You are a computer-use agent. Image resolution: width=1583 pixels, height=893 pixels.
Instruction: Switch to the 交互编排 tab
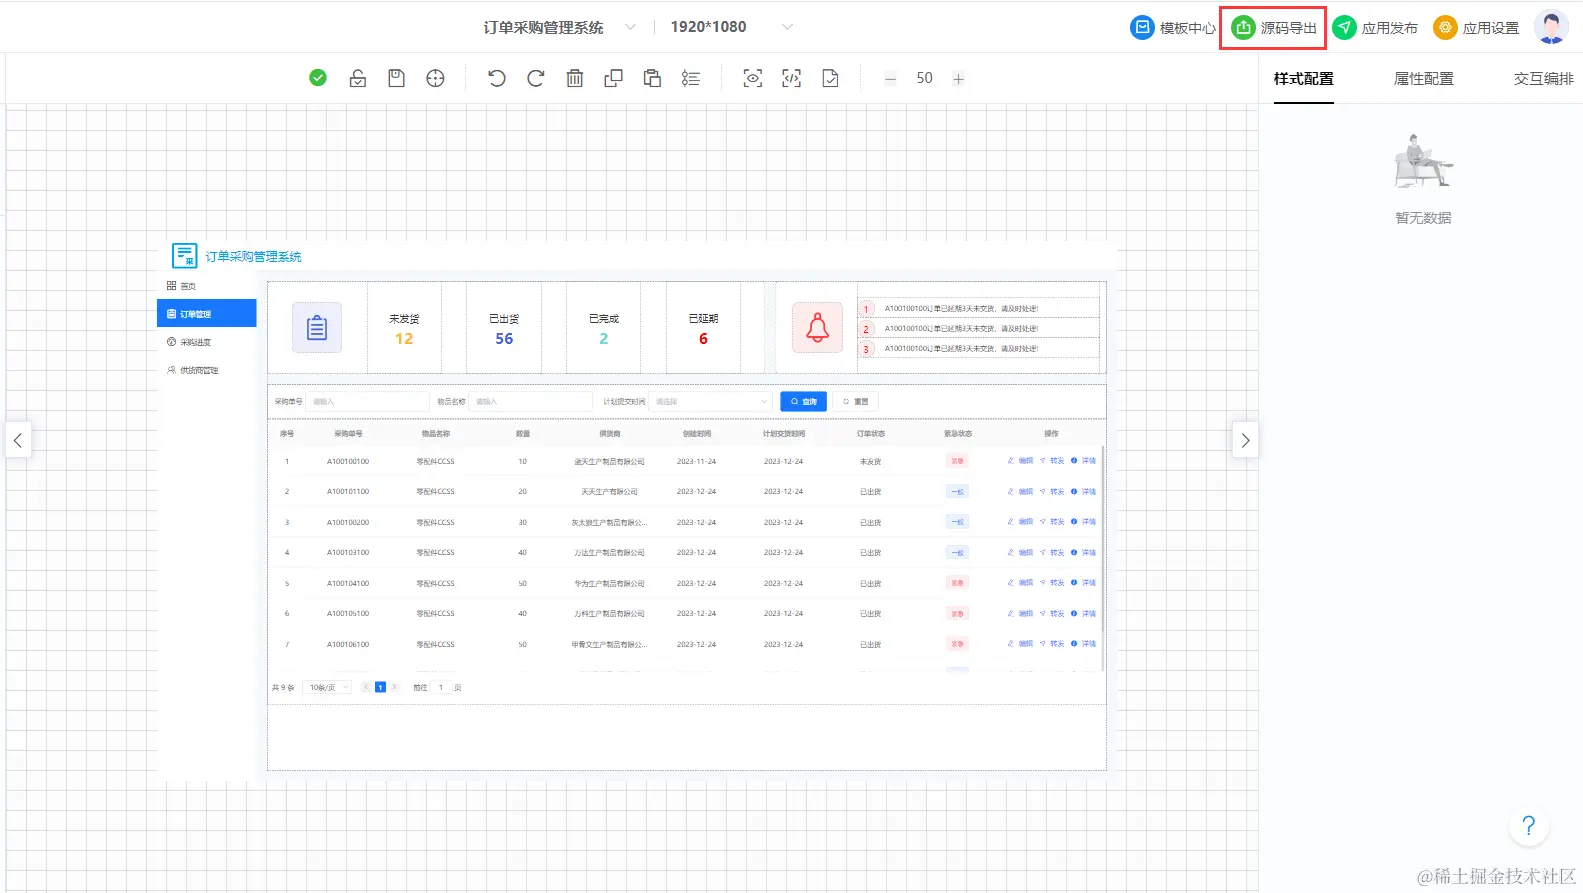pyautogui.click(x=1543, y=78)
